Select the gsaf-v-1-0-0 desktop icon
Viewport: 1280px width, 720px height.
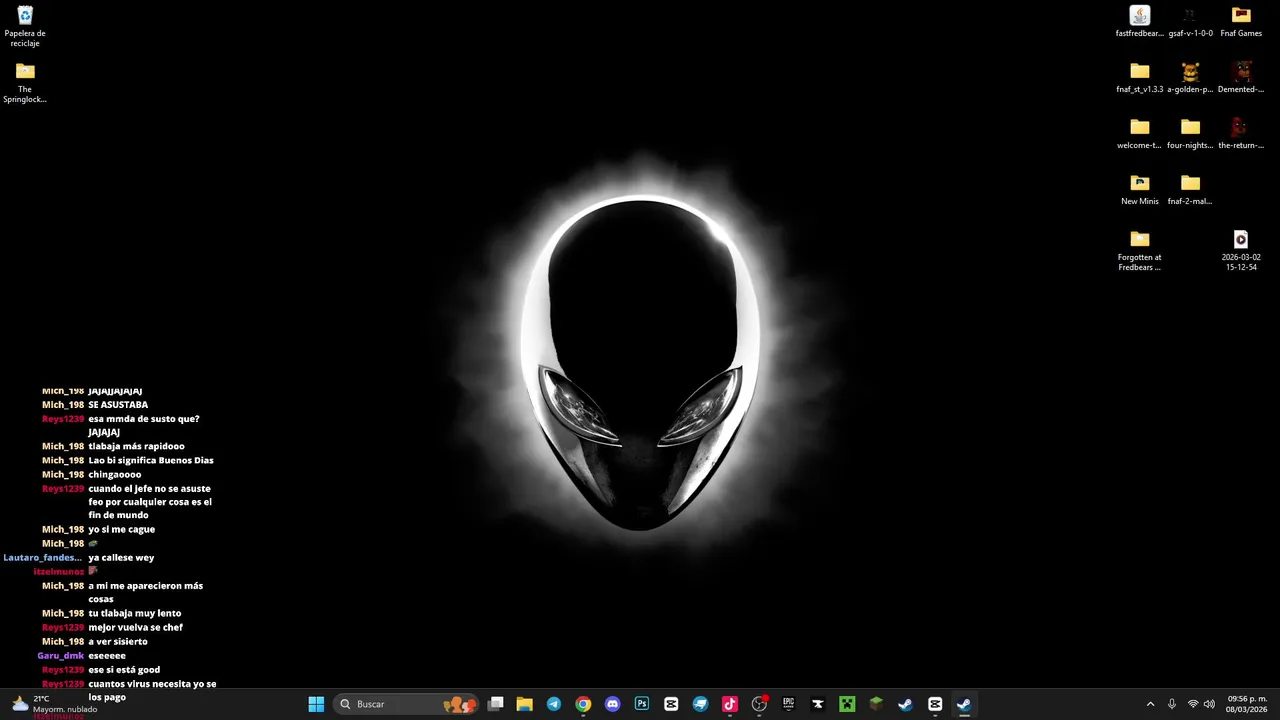coord(1190,21)
